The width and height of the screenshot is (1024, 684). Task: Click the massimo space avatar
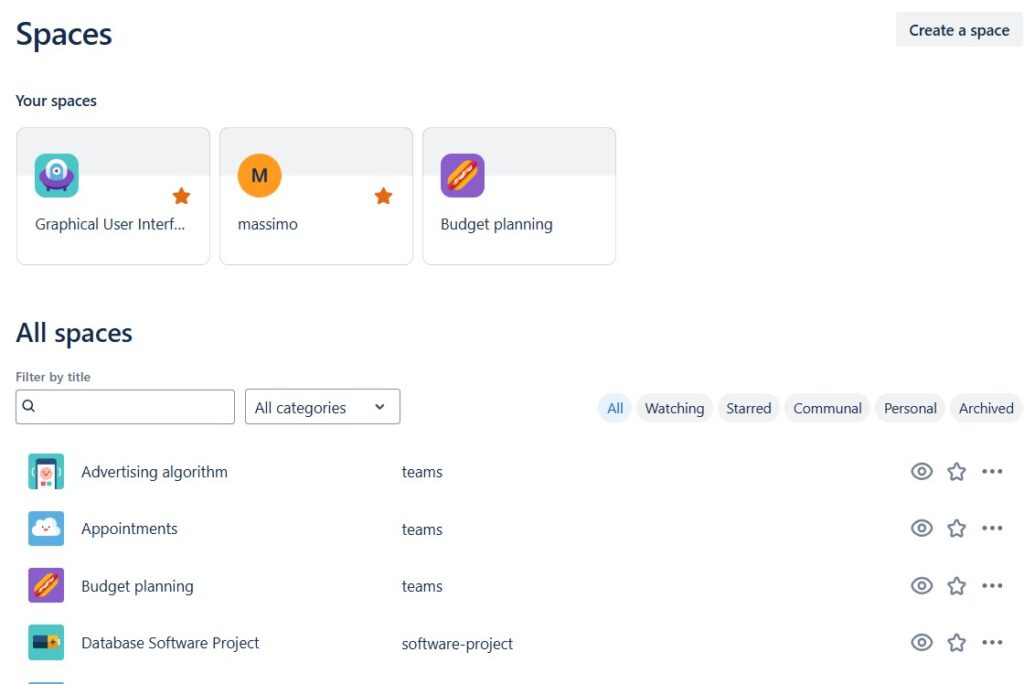pos(259,175)
